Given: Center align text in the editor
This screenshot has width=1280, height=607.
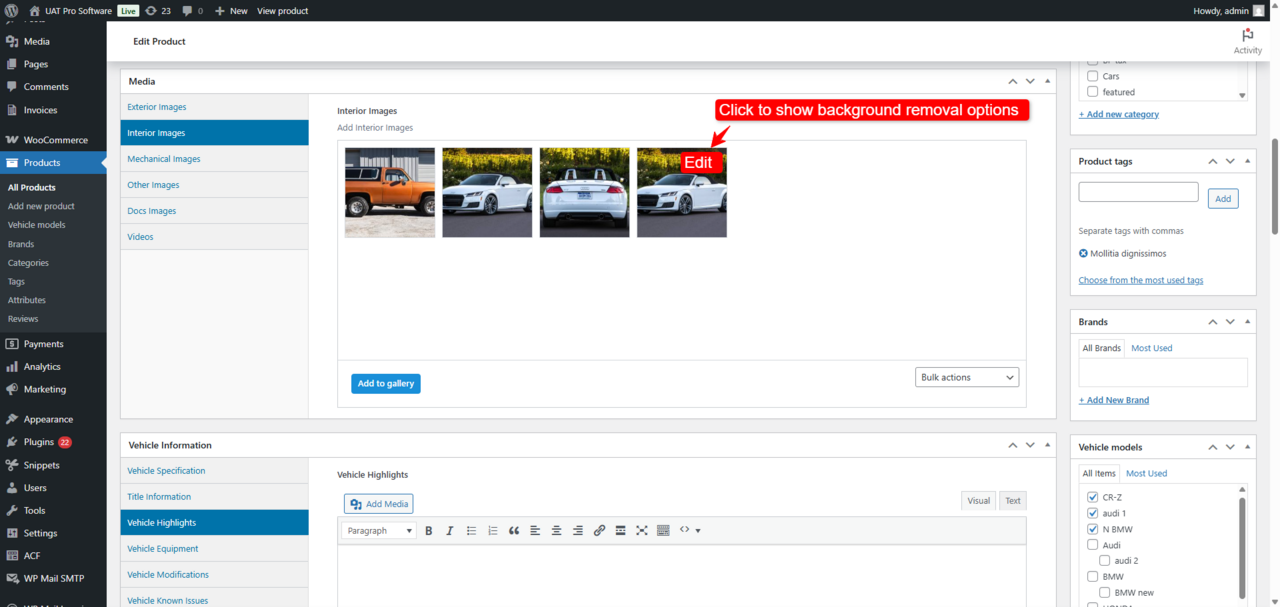Looking at the screenshot, I should 556,530.
